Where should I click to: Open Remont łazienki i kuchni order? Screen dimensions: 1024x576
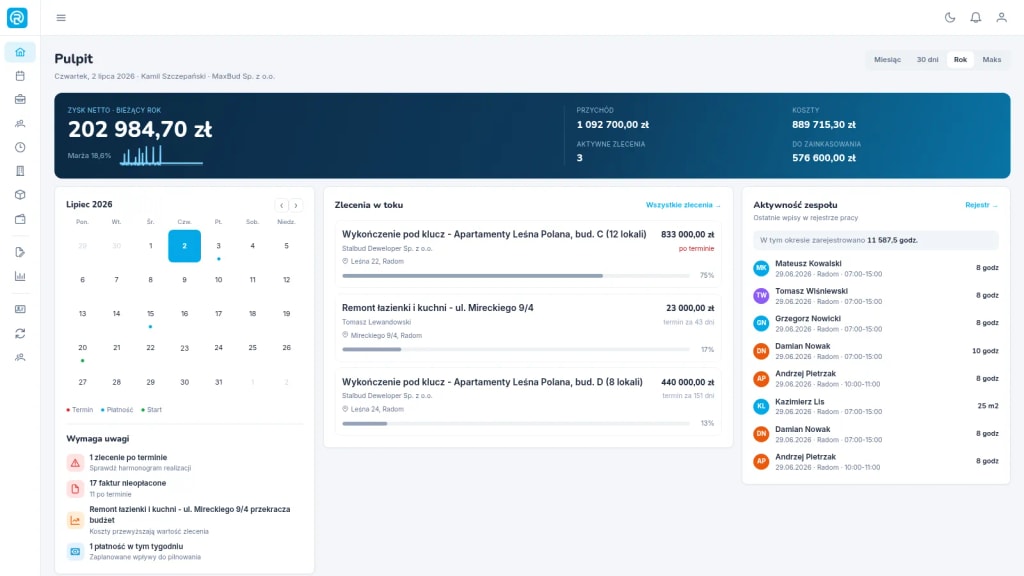tap(528, 328)
